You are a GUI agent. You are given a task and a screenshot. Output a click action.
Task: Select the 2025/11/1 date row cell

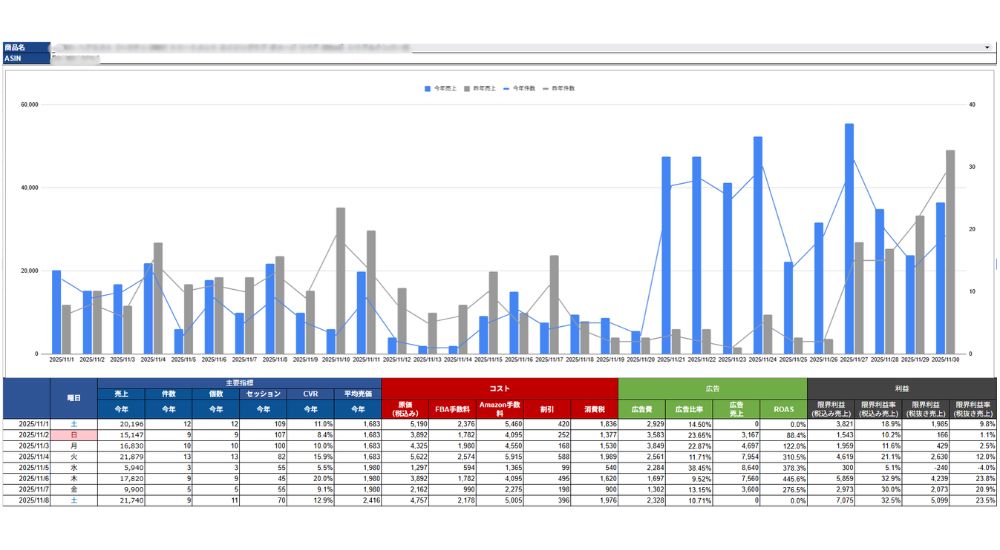(25, 424)
